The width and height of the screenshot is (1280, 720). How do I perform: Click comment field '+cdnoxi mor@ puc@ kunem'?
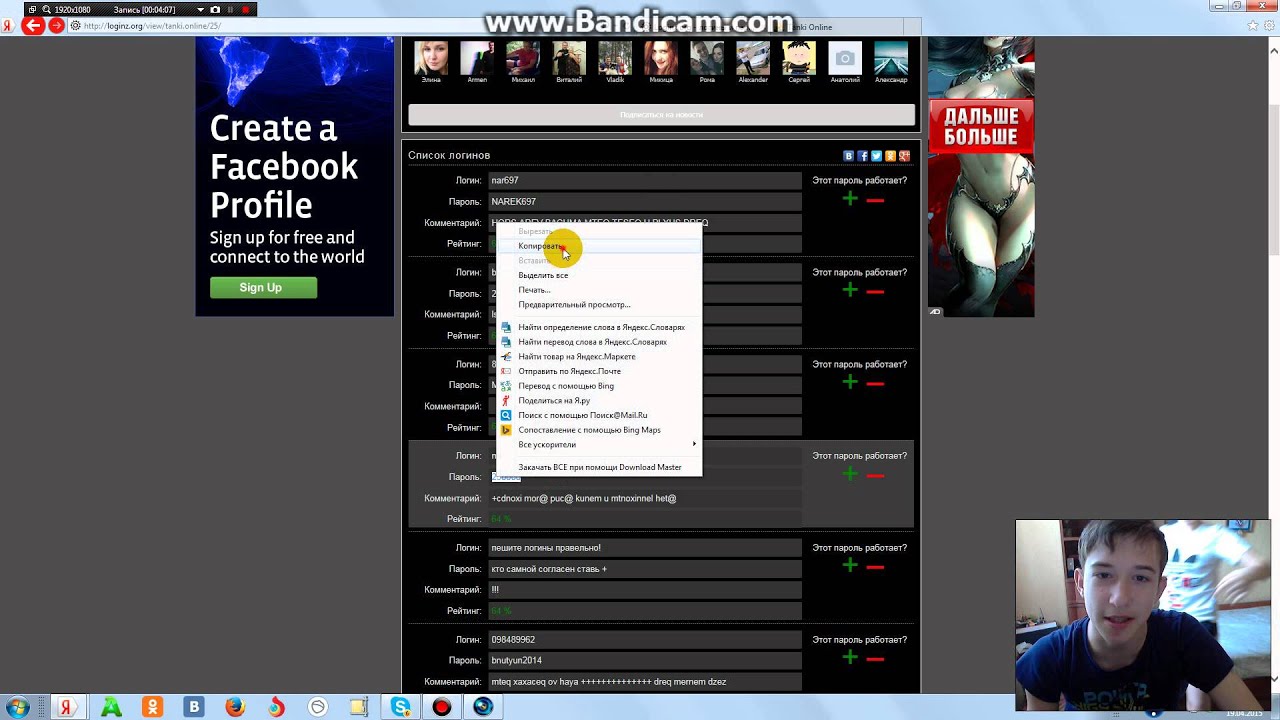coord(645,498)
